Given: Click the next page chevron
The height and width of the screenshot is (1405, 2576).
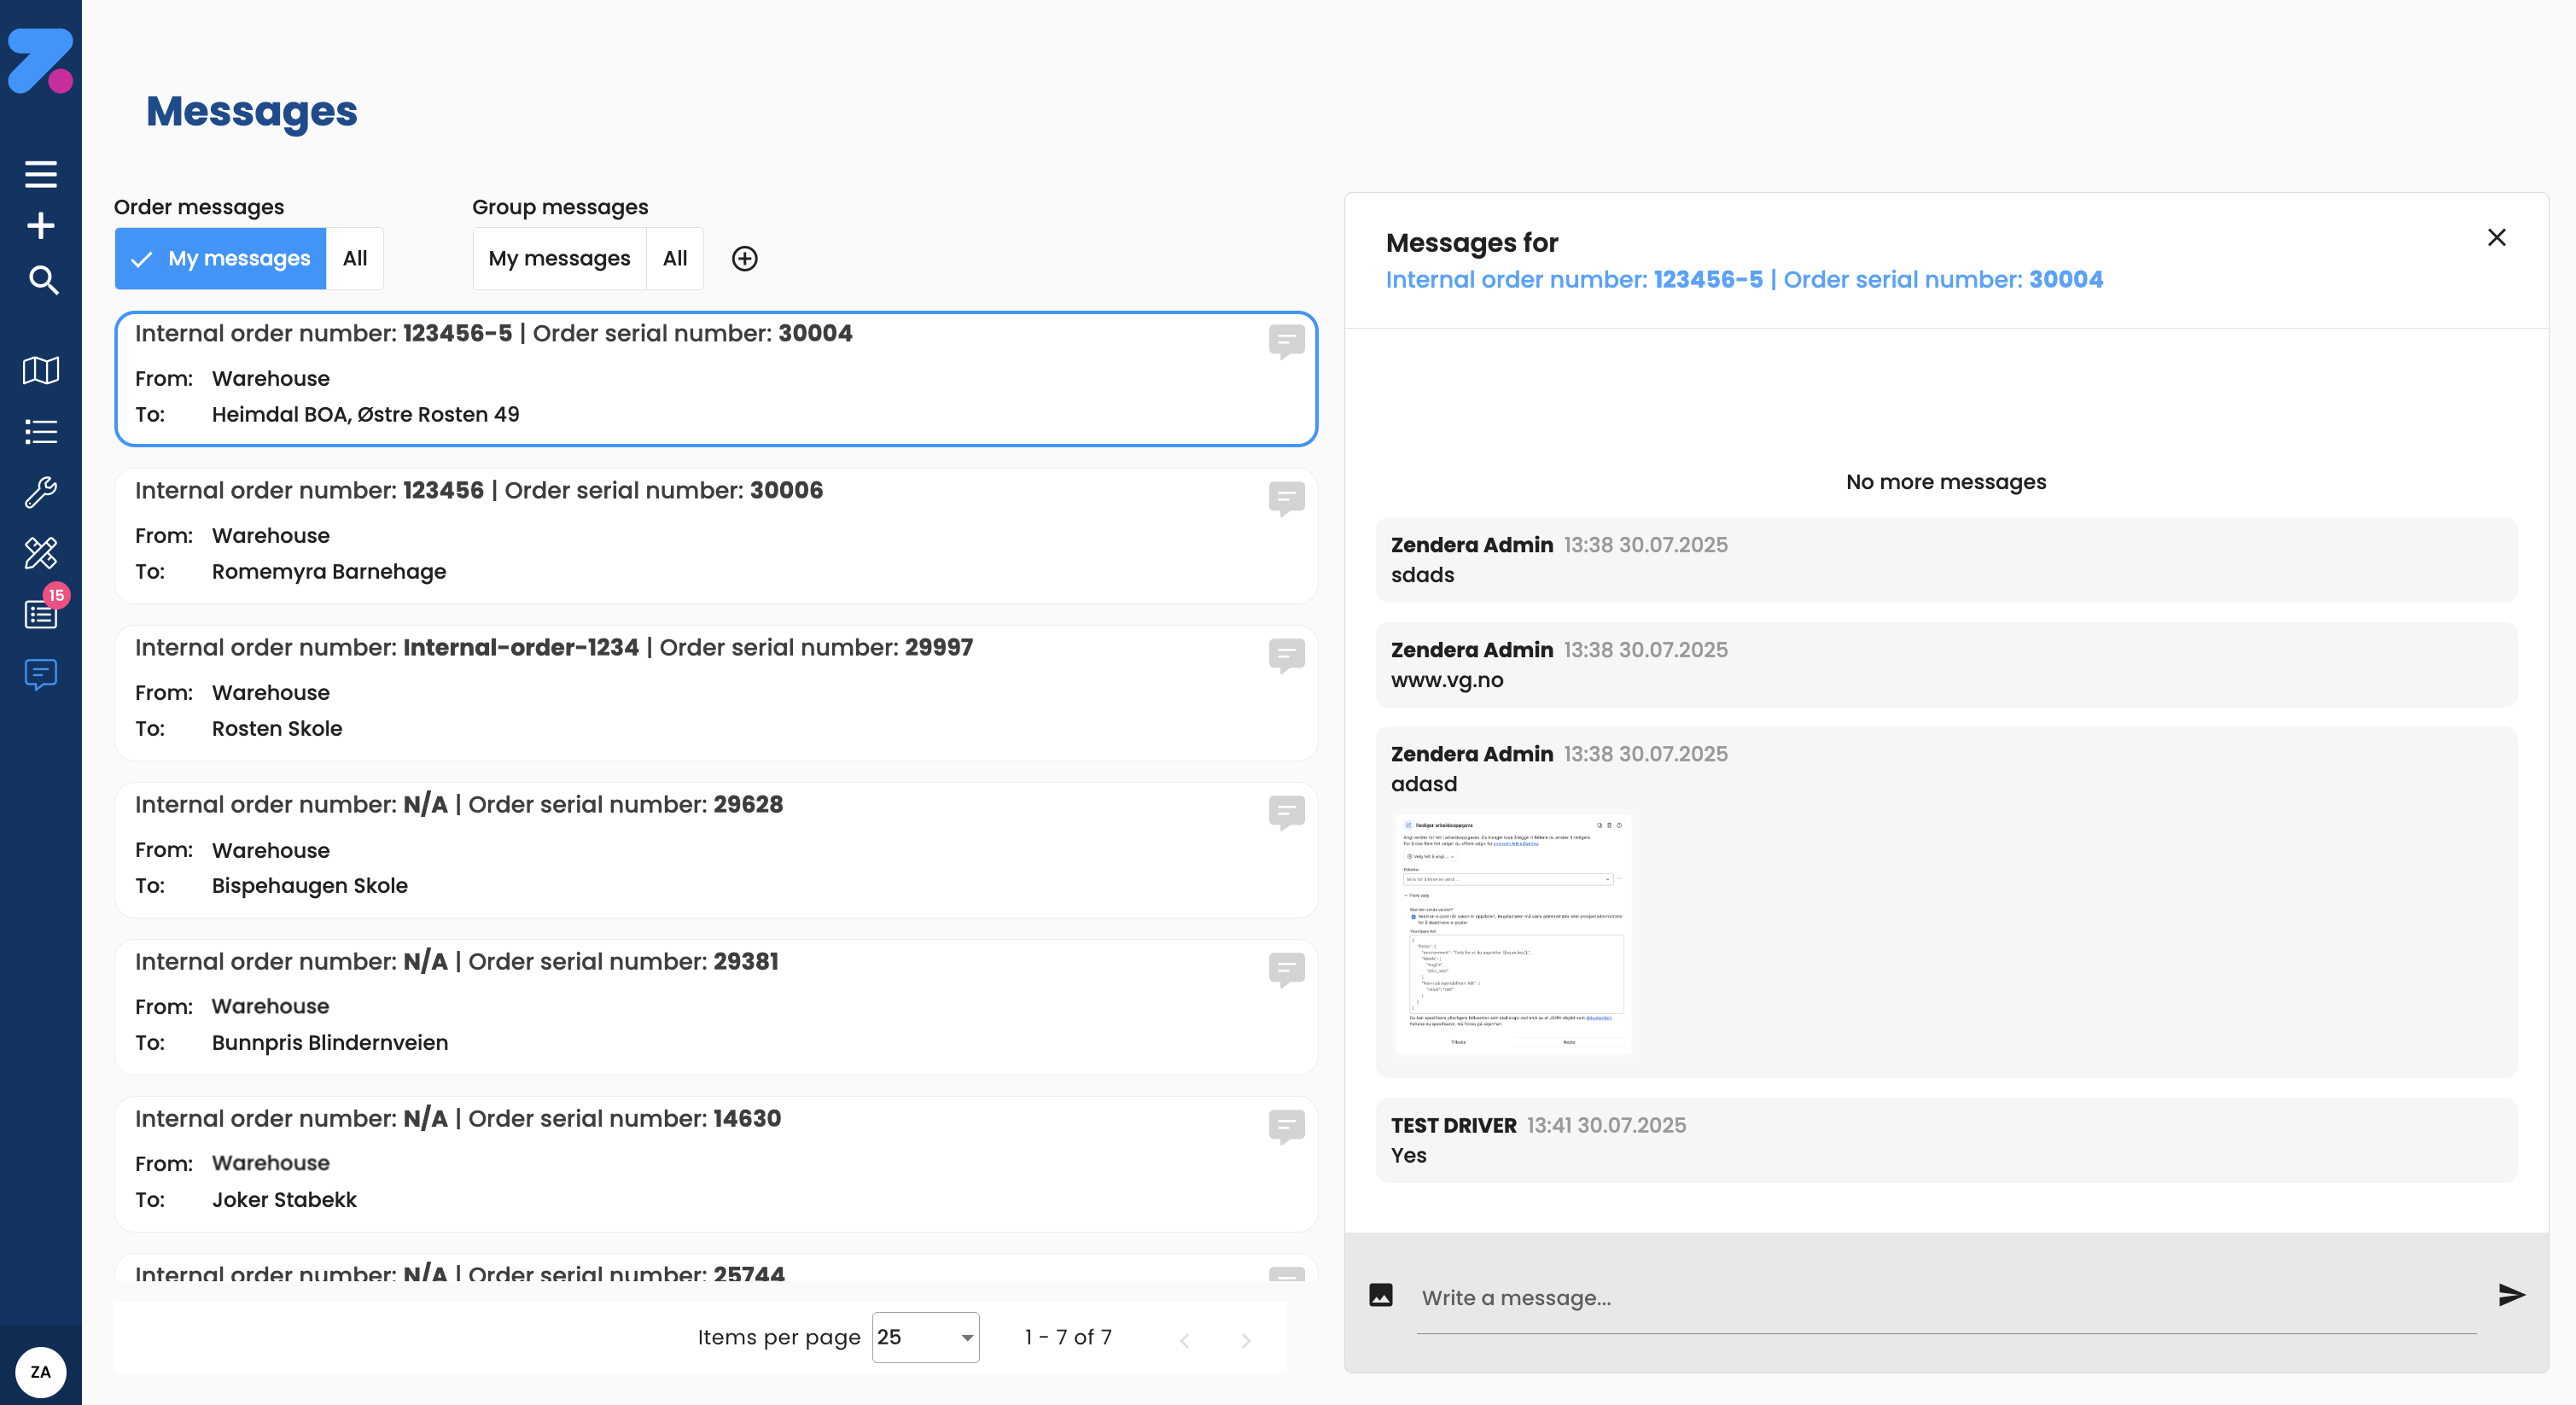Looking at the screenshot, I should click(x=1246, y=1340).
